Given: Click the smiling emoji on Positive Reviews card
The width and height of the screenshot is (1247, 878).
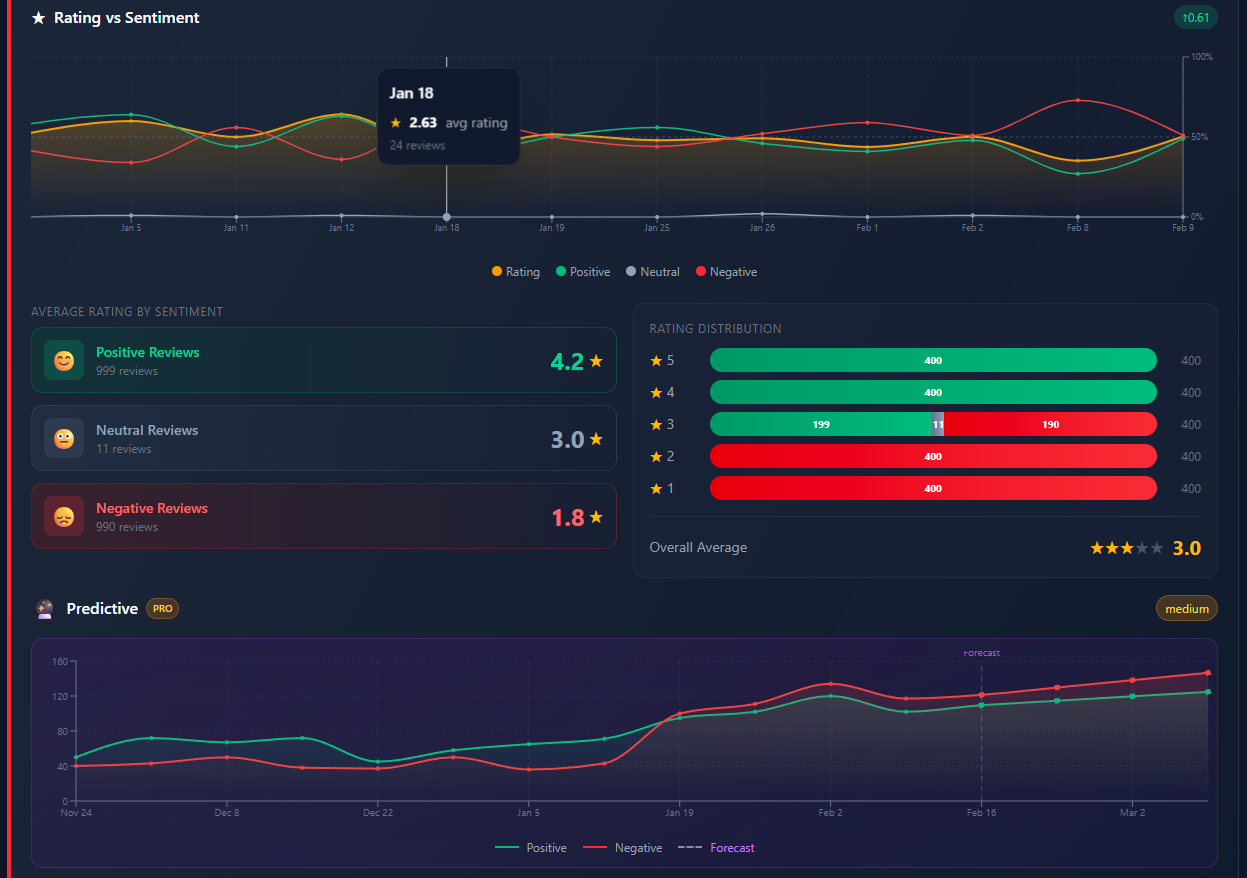Looking at the screenshot, I should [x=63, y=360].
